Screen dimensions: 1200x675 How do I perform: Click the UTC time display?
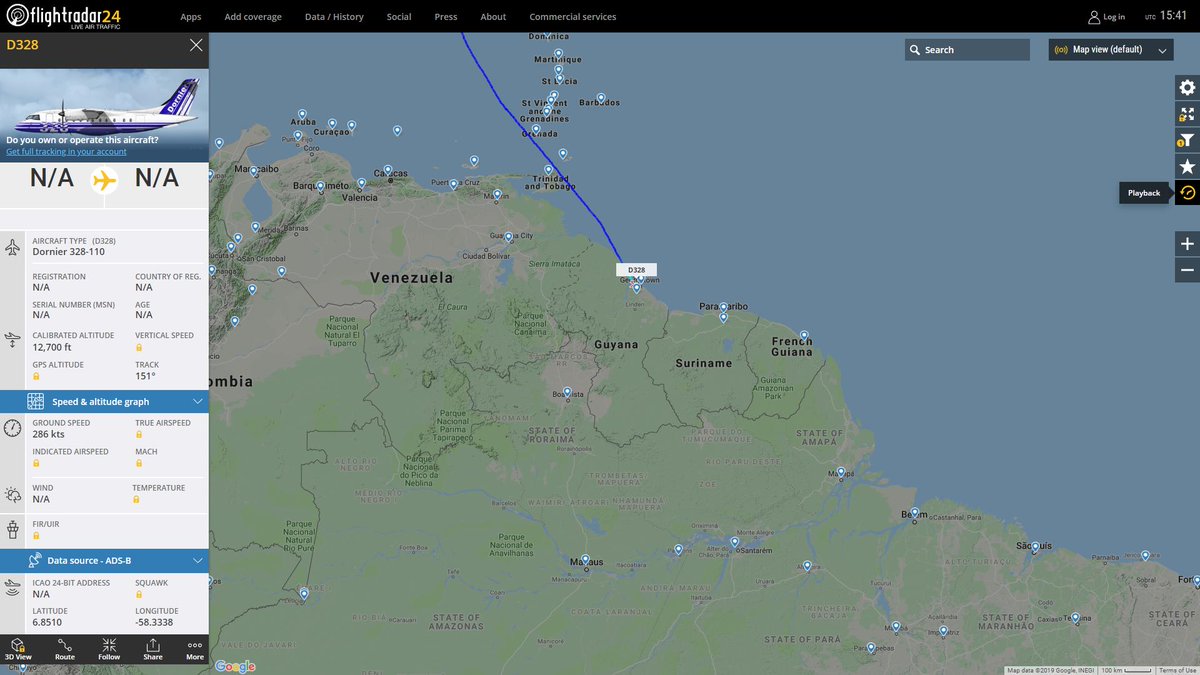(1166, 17)
